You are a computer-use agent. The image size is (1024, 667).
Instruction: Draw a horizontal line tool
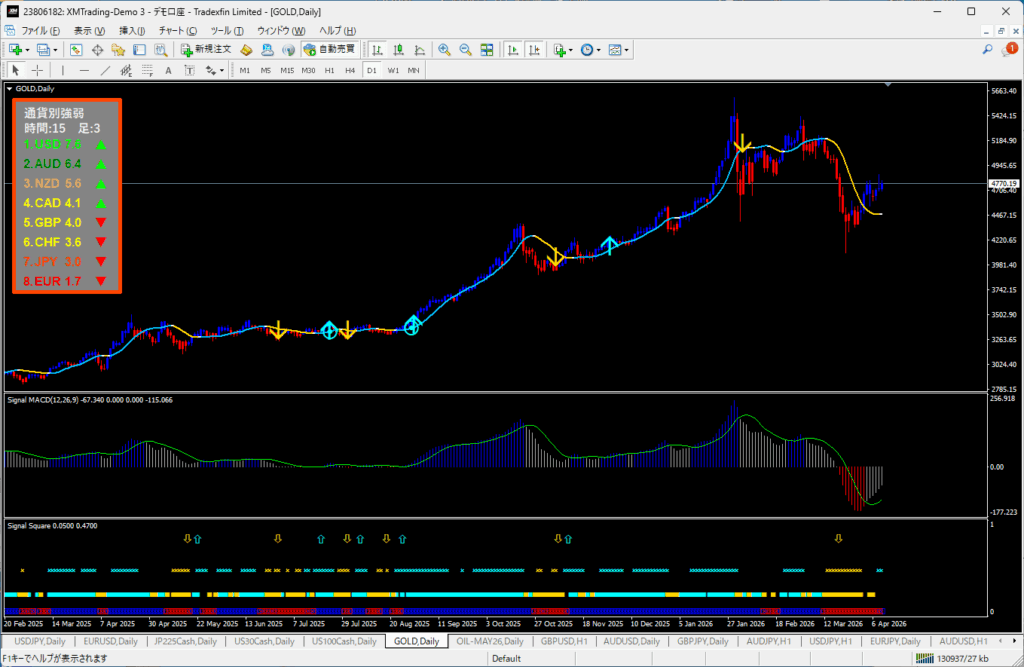click(84, 70)
